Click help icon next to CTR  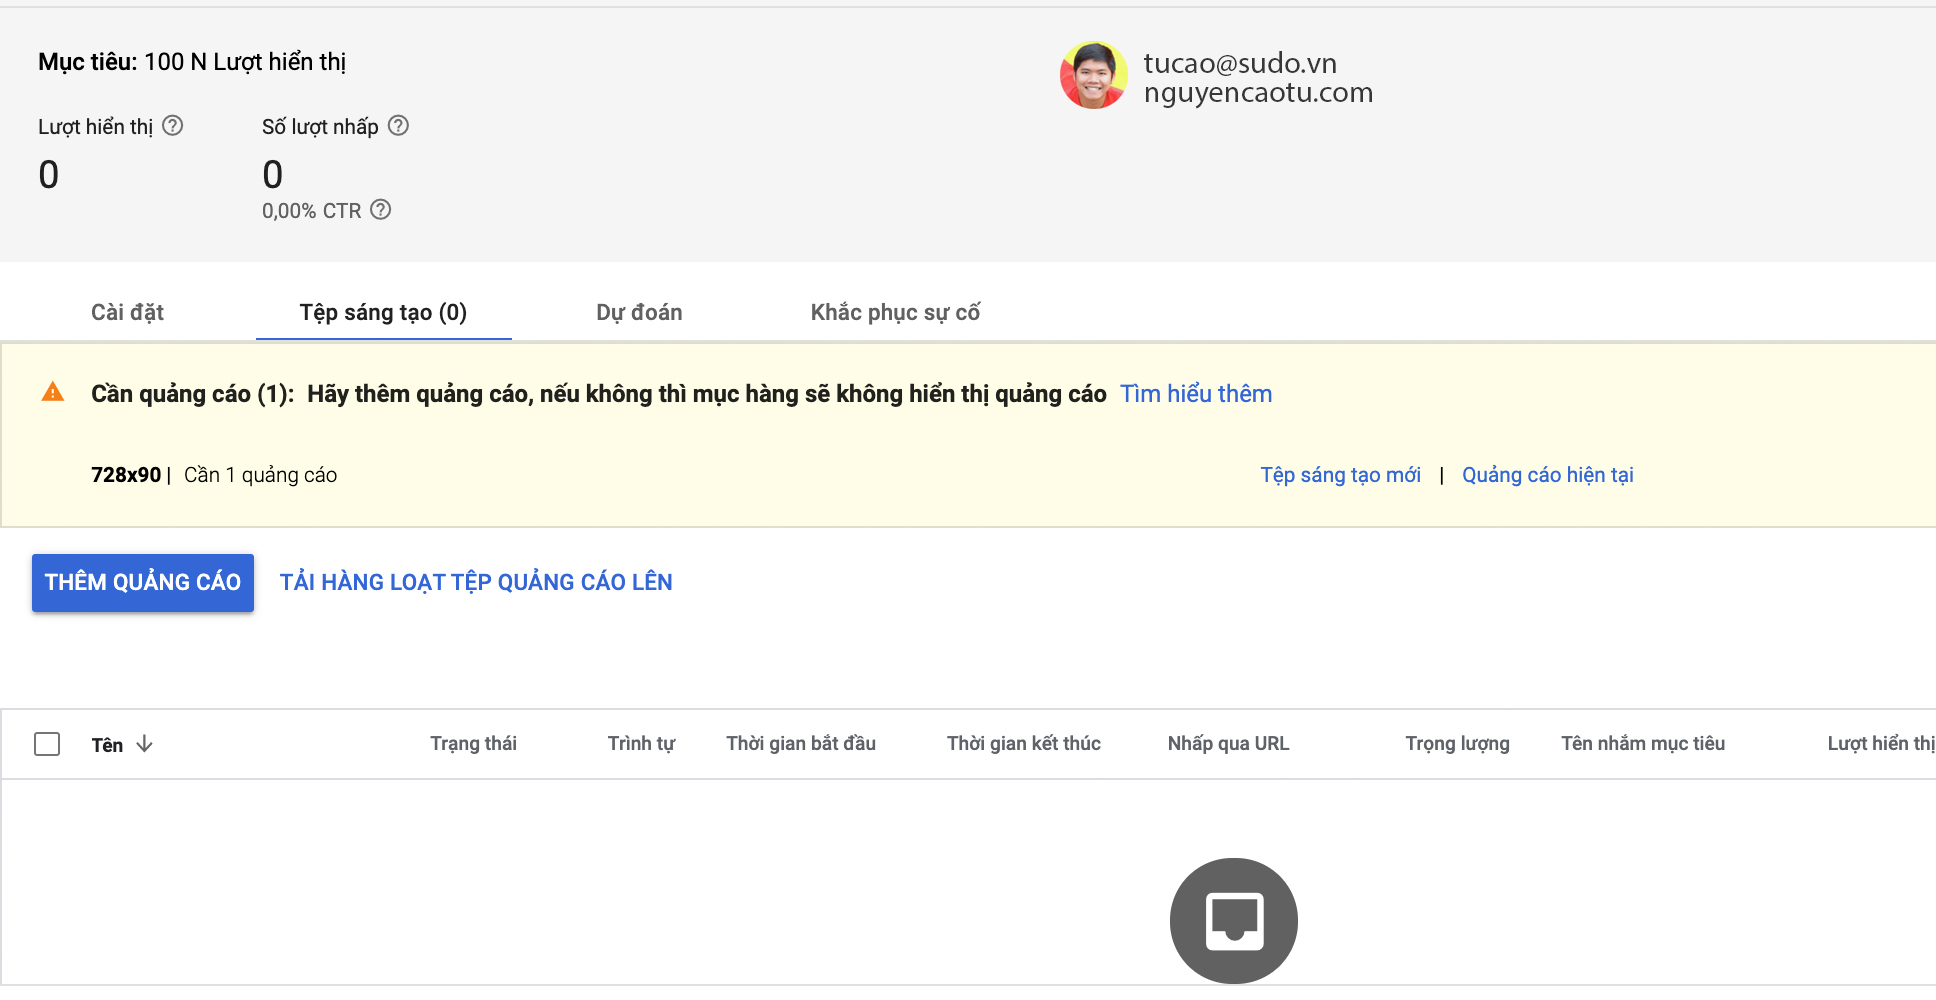point(381,210)
